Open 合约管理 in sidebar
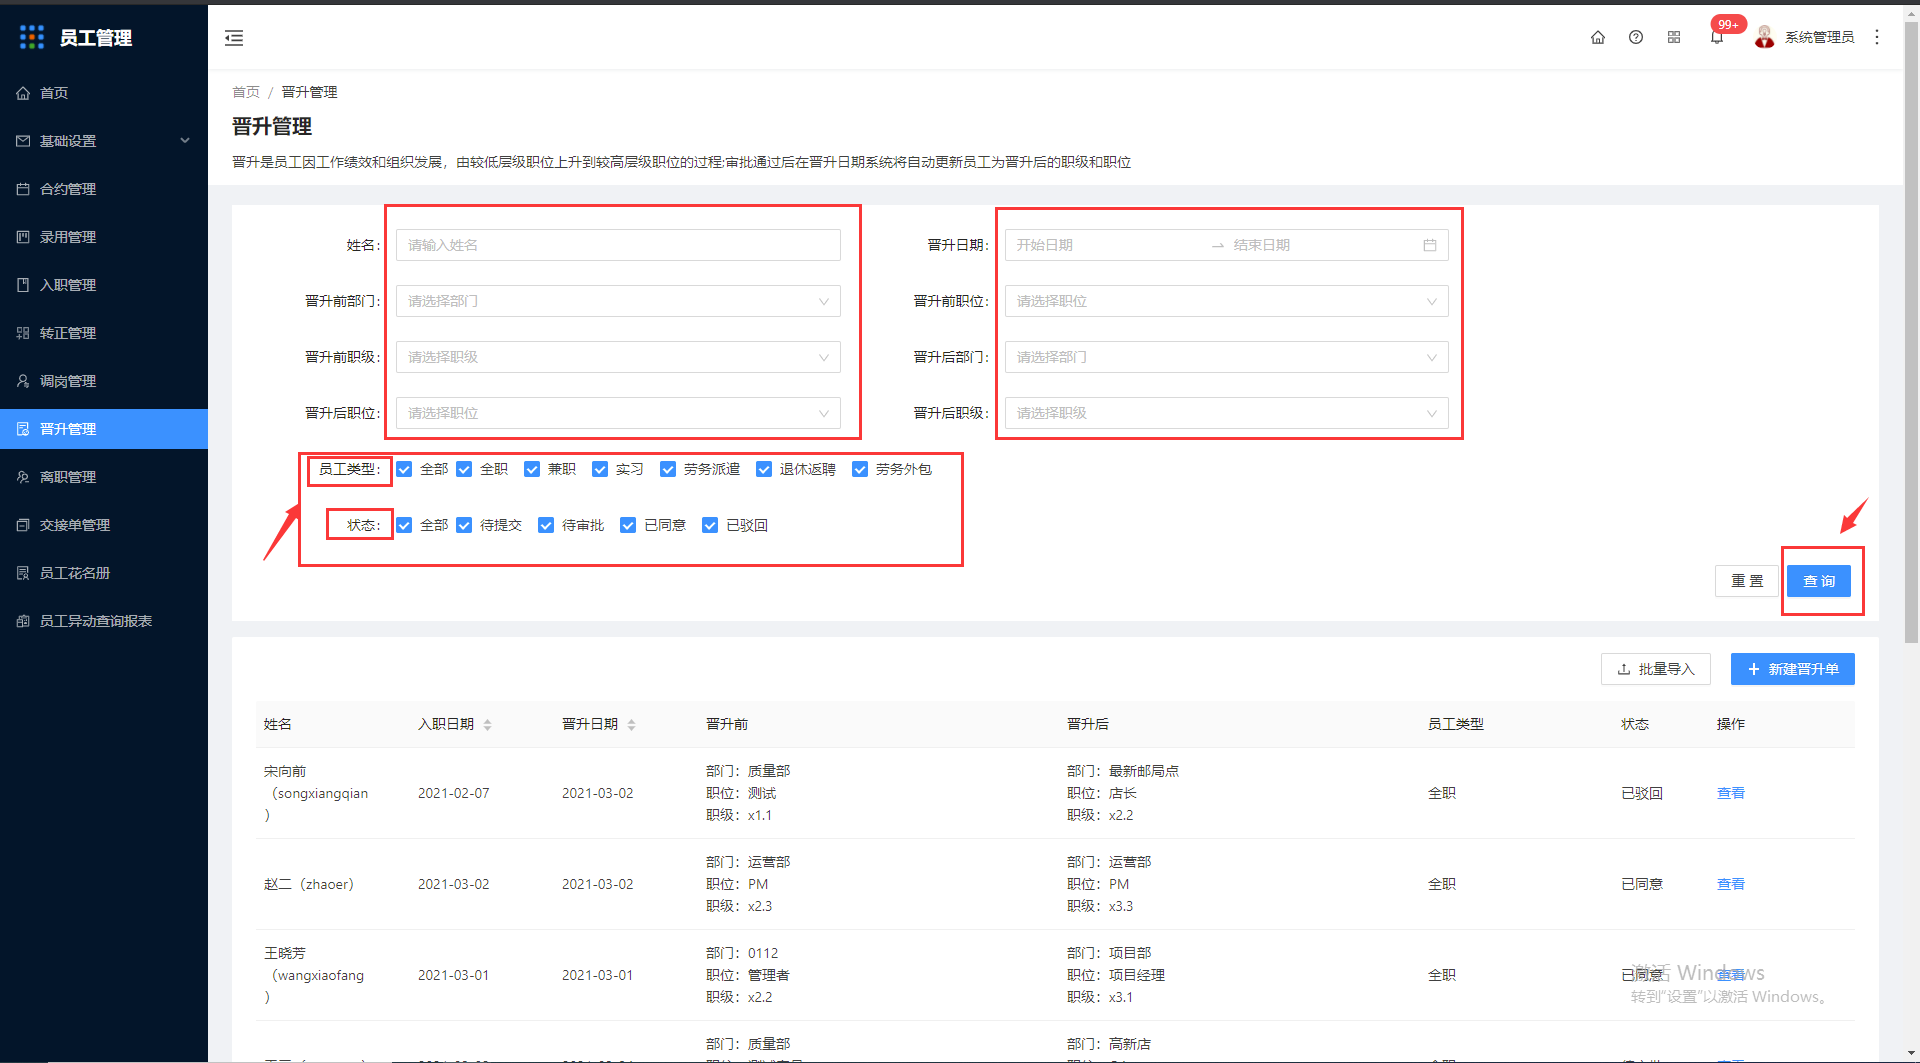Screen dimensions: 1920x1063 click(x=104, y=189)
